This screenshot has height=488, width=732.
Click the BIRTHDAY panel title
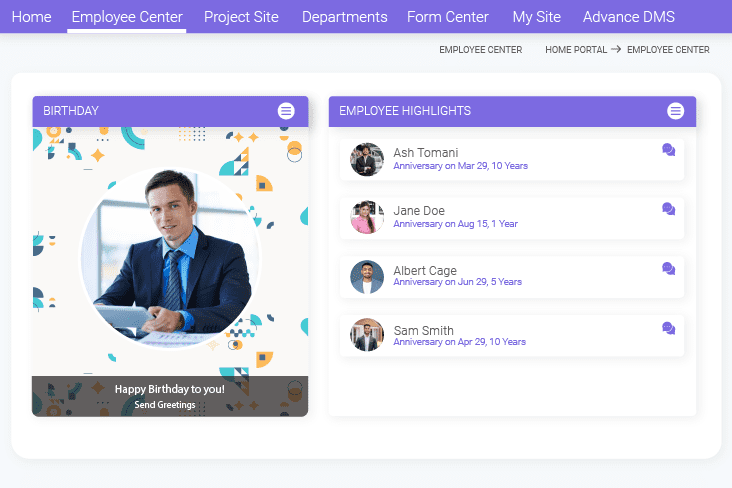point(71,111)
